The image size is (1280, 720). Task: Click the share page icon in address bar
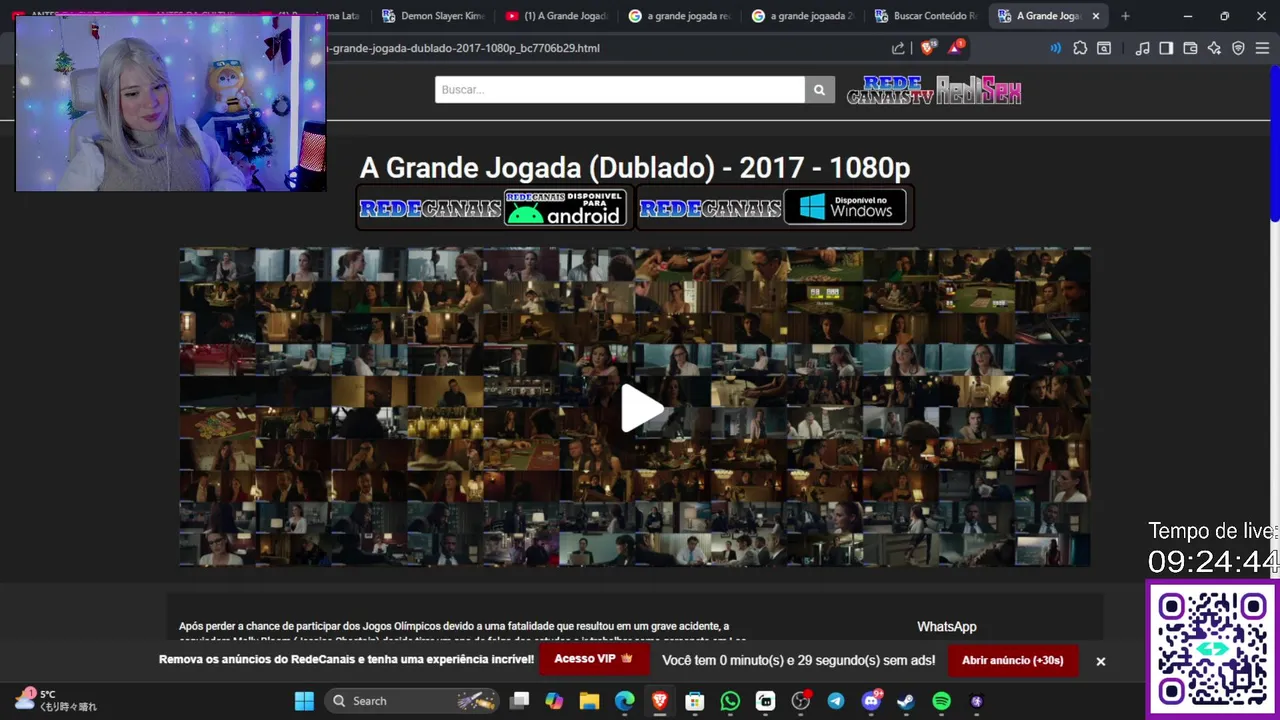[x=898, y=48]
